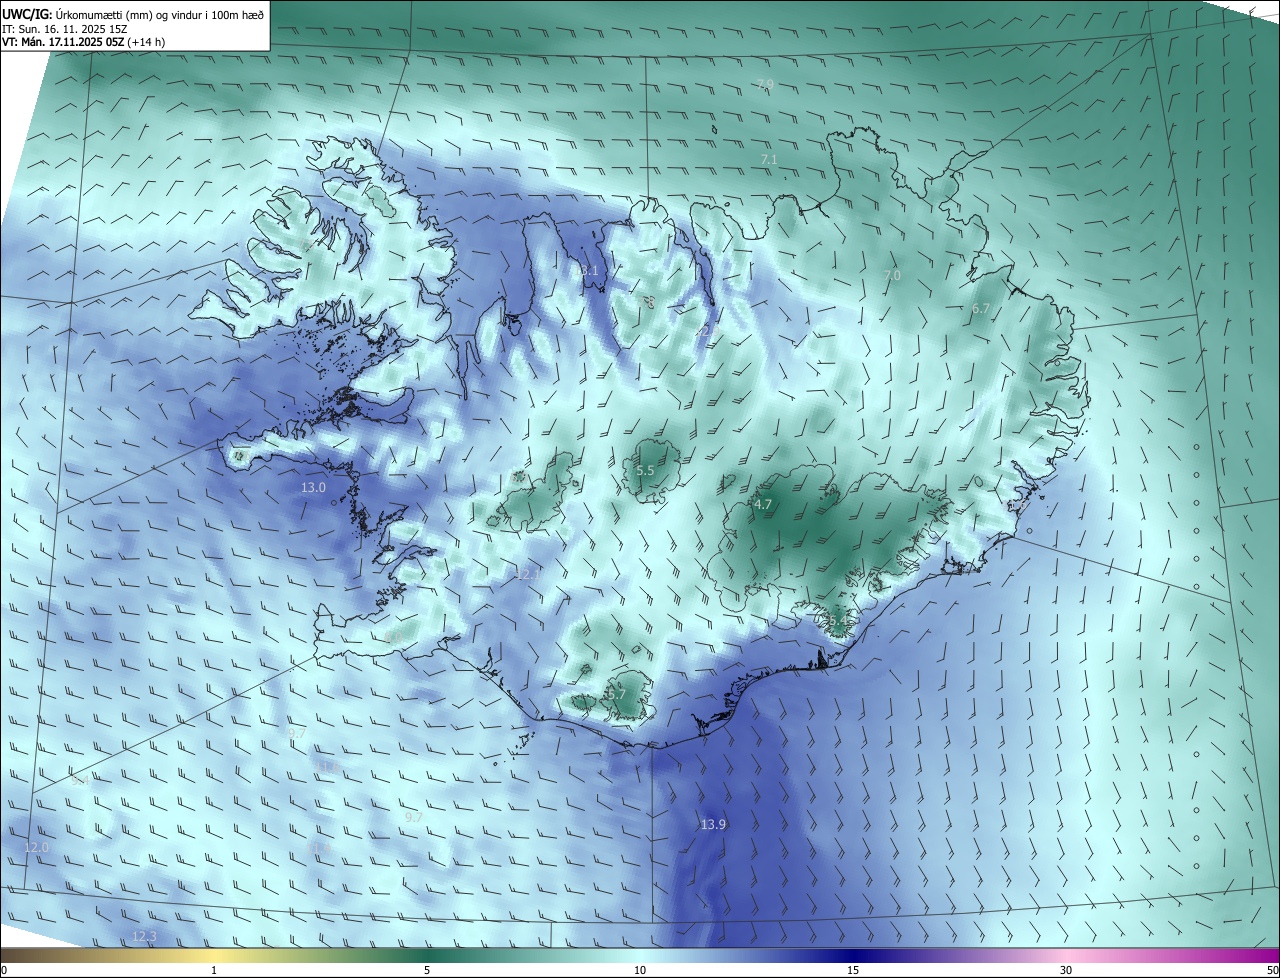
Task: Click the colour bar tick label 50
Action: click(x=1272, y=970)
